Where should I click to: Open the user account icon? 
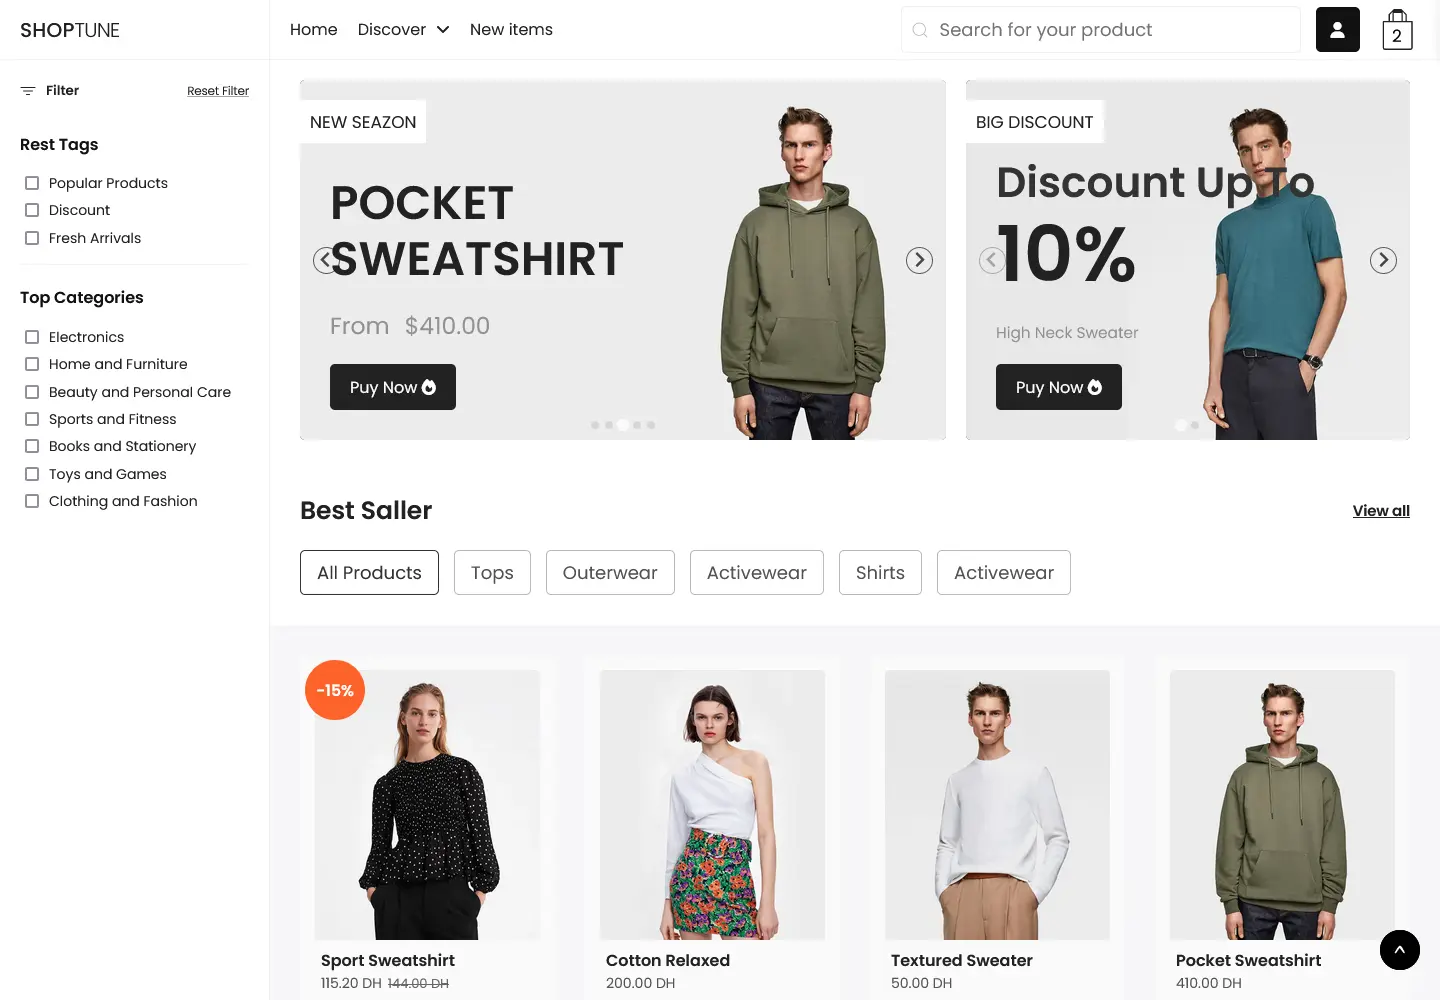click(x=1337, y=30)
